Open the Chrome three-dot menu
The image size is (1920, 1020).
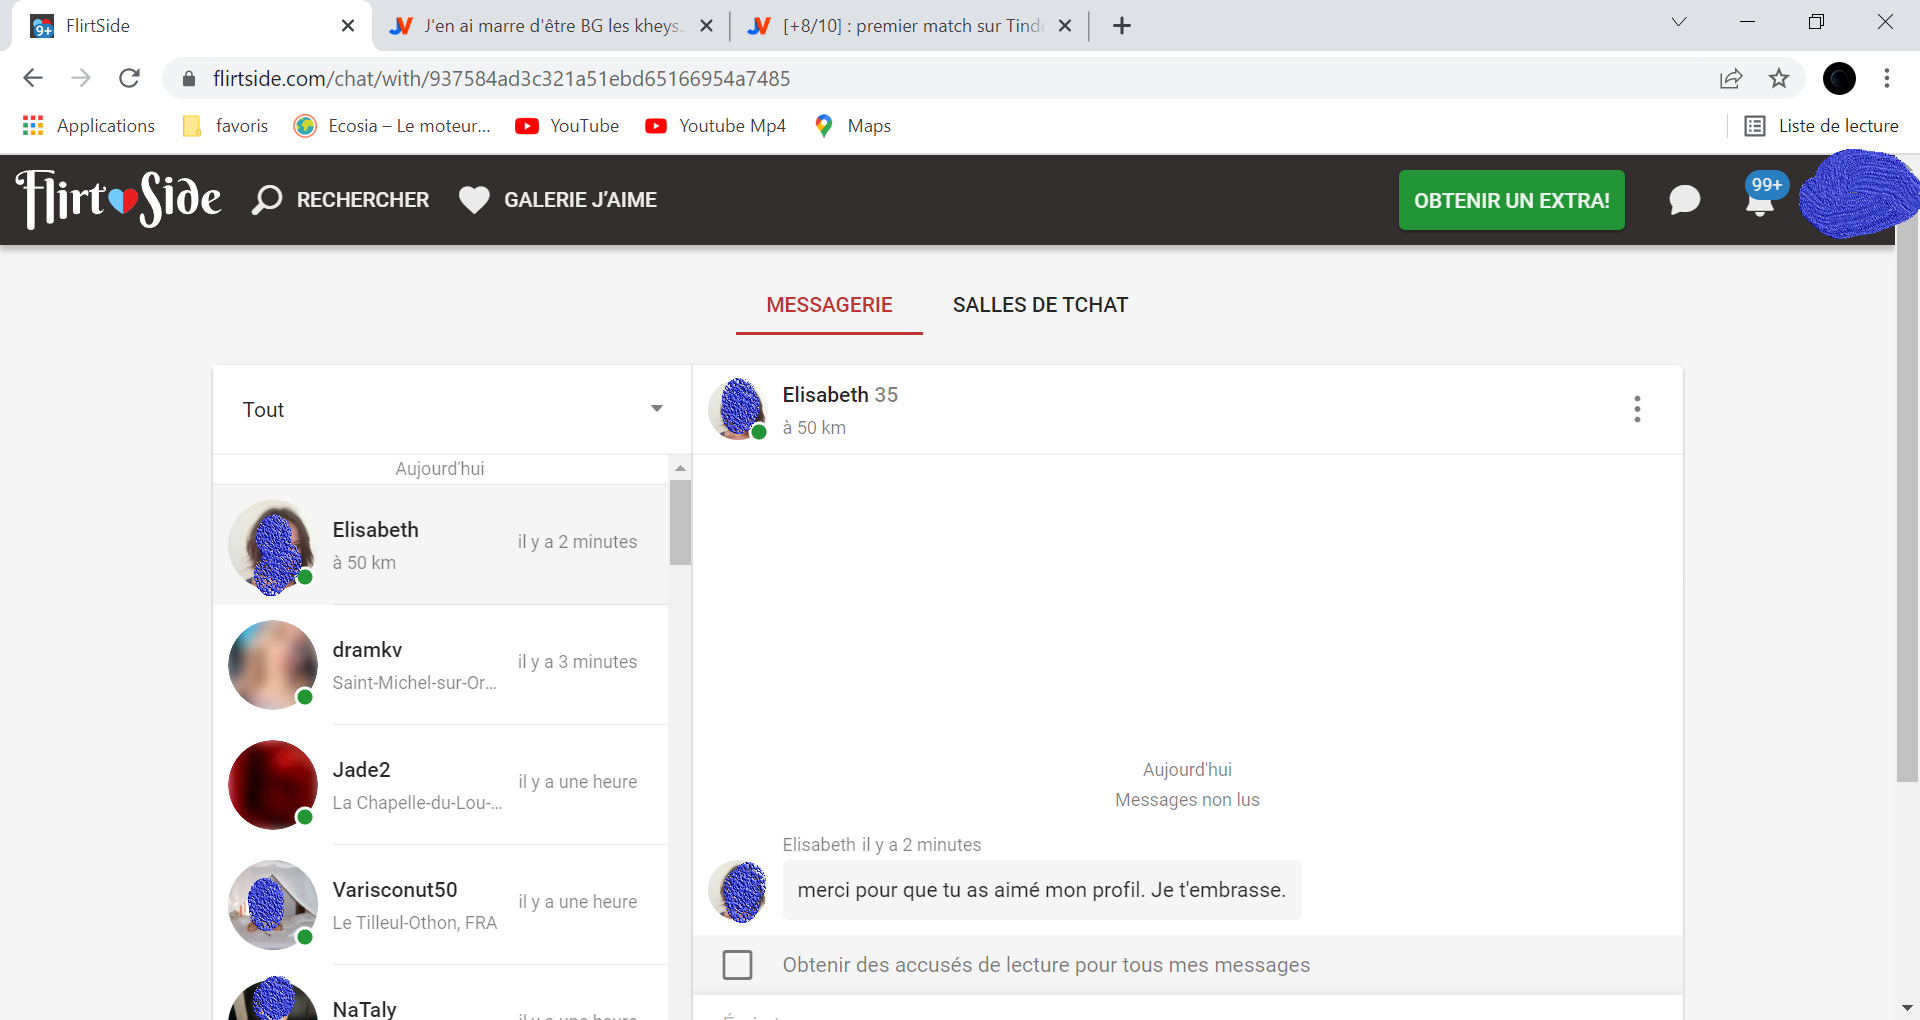pyautogui.click(x=1887, y=78)
